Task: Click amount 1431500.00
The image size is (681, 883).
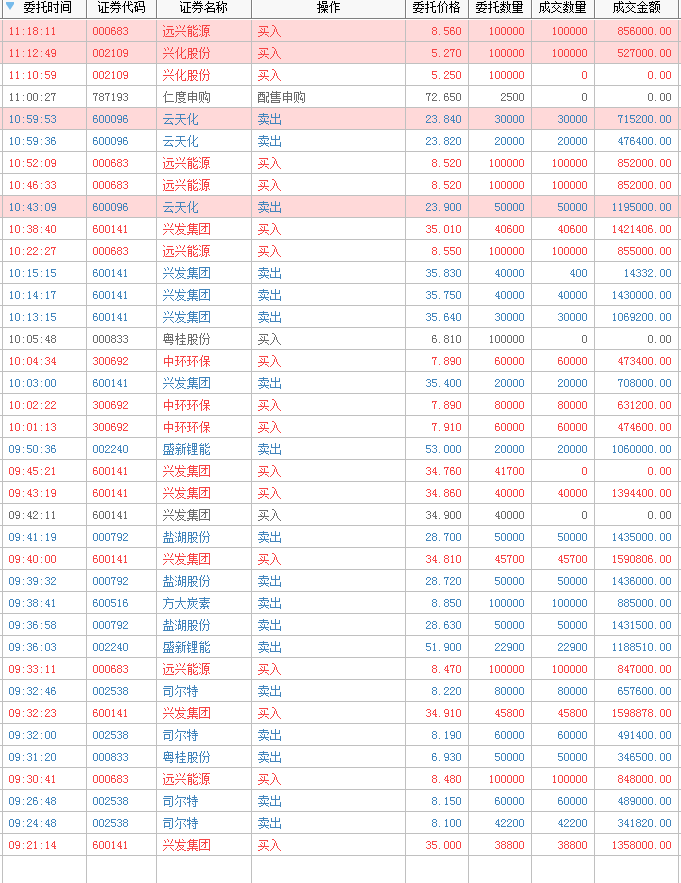Action: pos(642,625)
